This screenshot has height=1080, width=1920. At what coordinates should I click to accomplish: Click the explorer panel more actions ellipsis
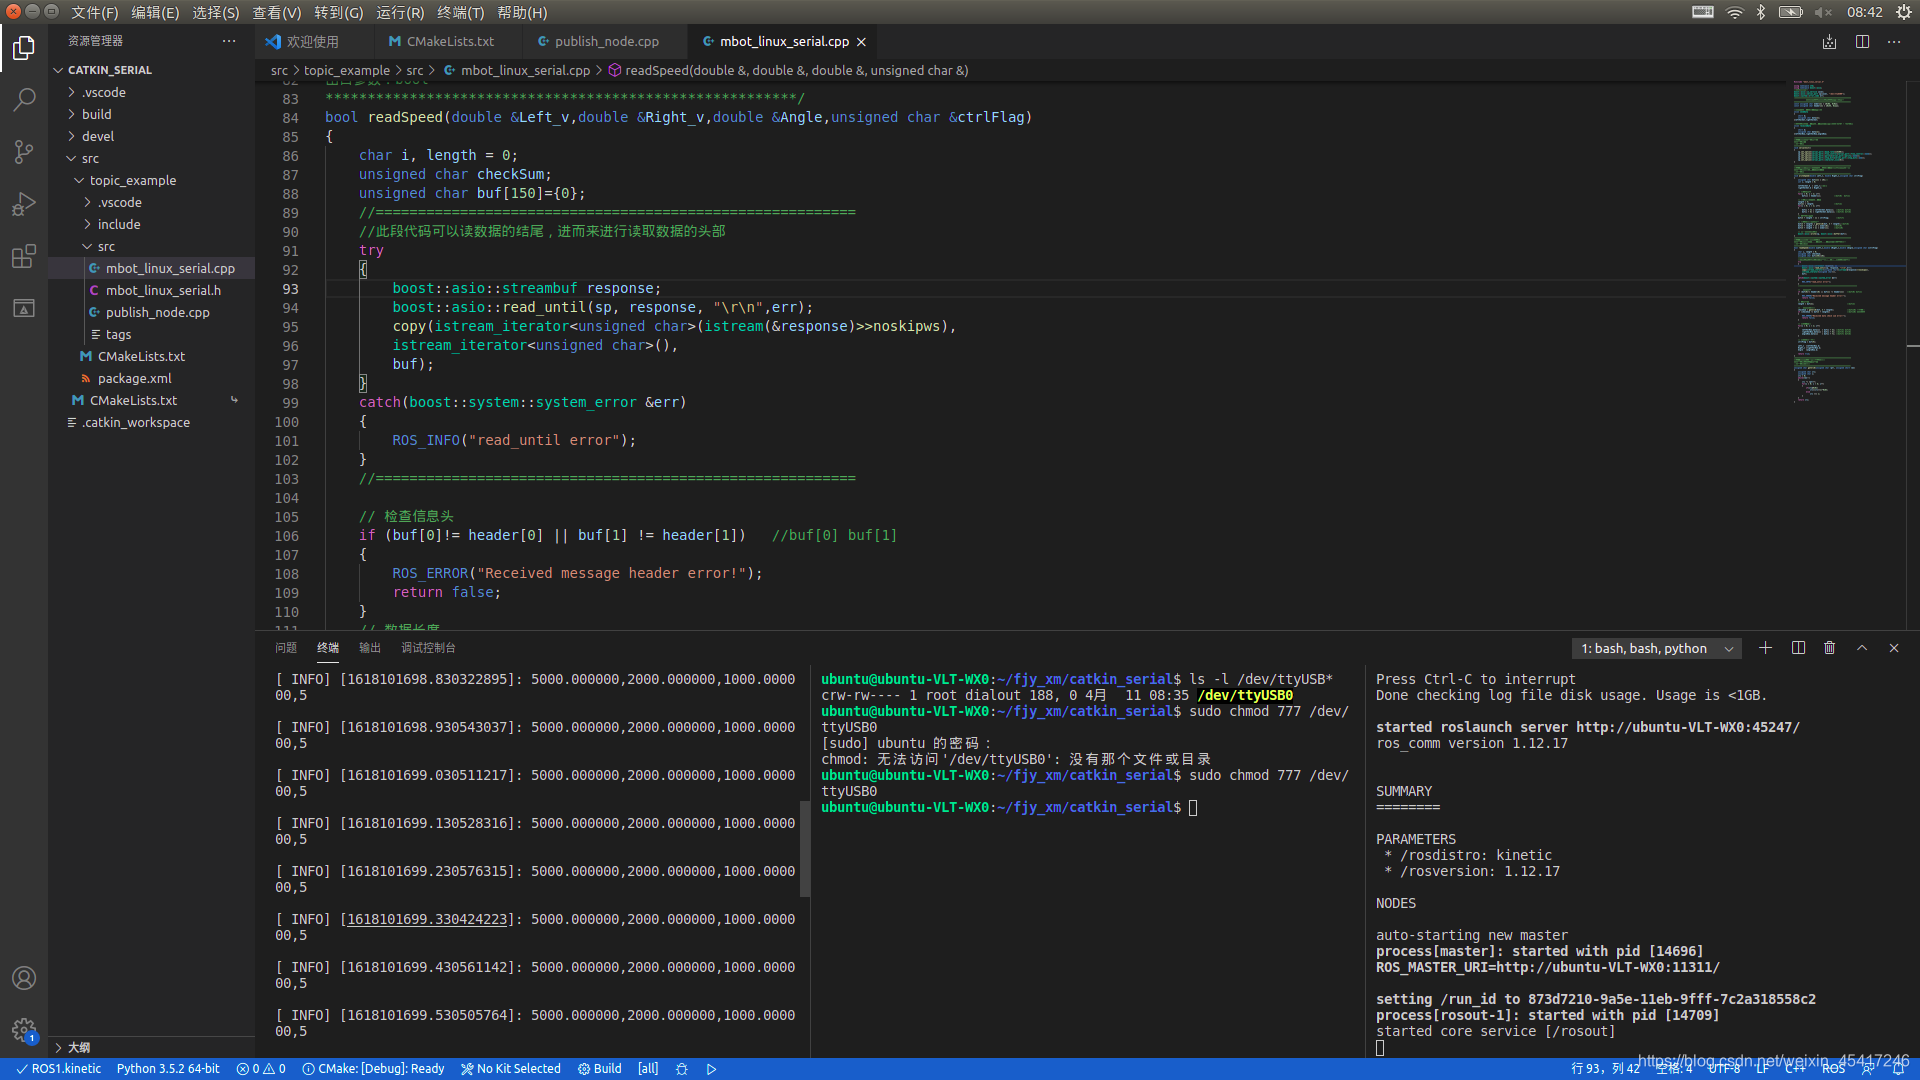[229, 41]
